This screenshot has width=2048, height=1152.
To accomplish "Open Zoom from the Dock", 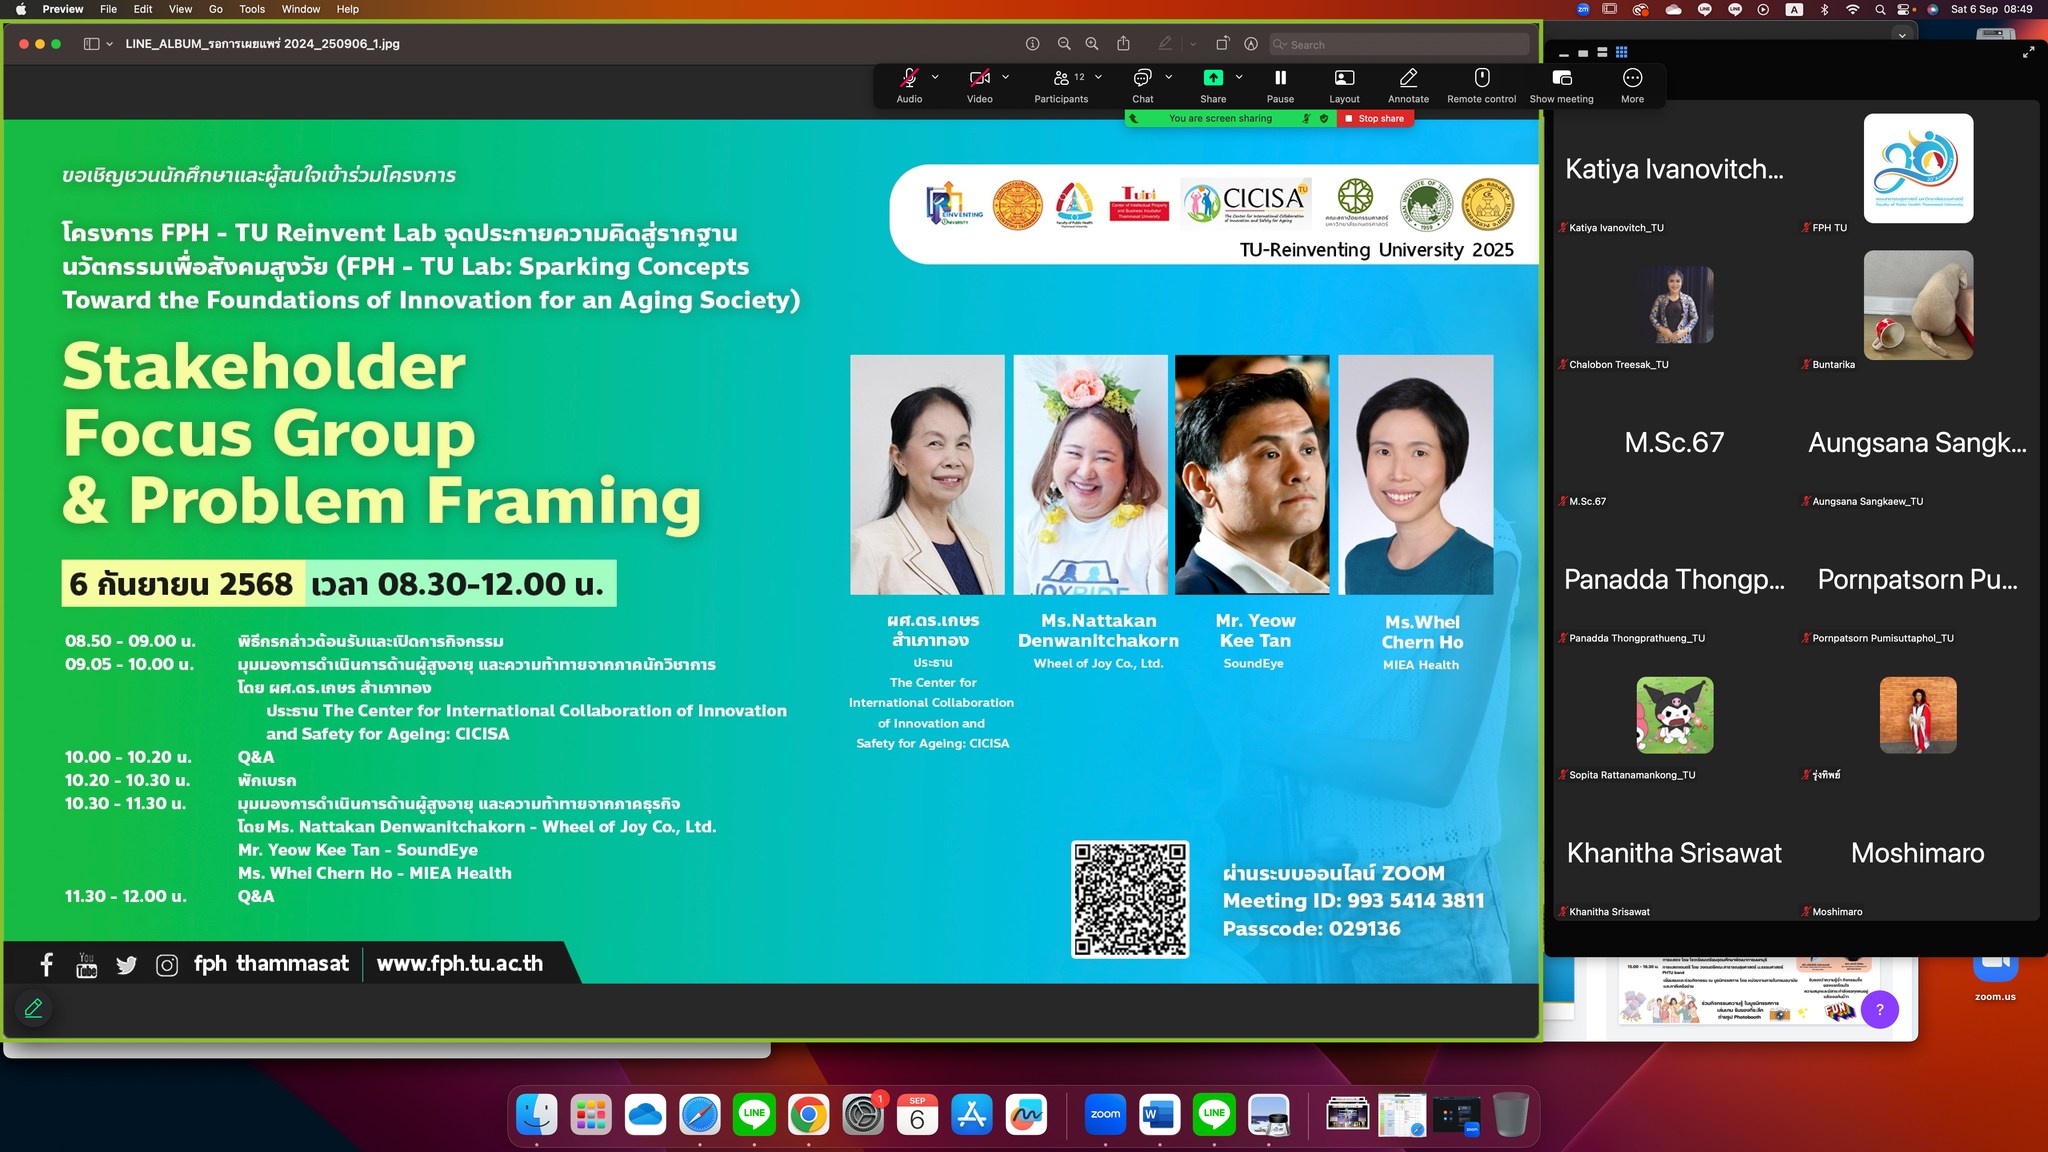I will (1105, 1114).
